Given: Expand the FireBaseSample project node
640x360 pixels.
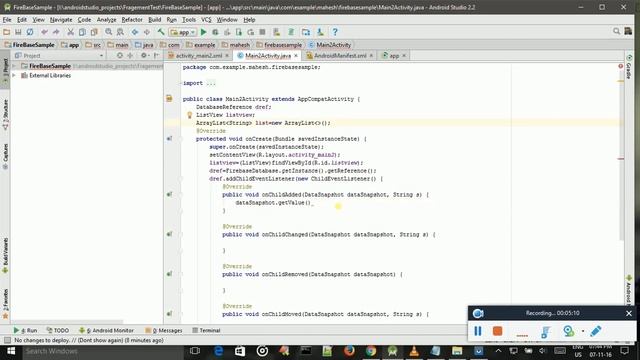Looking at the screenshot, I should [14, 66].
